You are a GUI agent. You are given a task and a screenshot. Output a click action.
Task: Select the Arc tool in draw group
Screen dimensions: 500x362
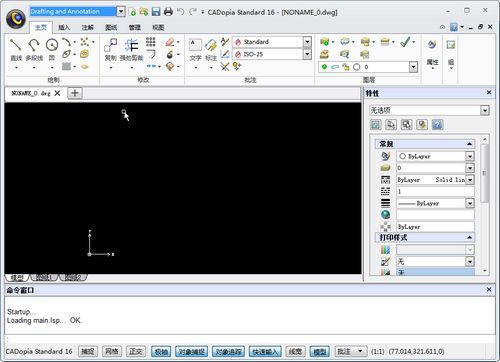pos(66,42)
